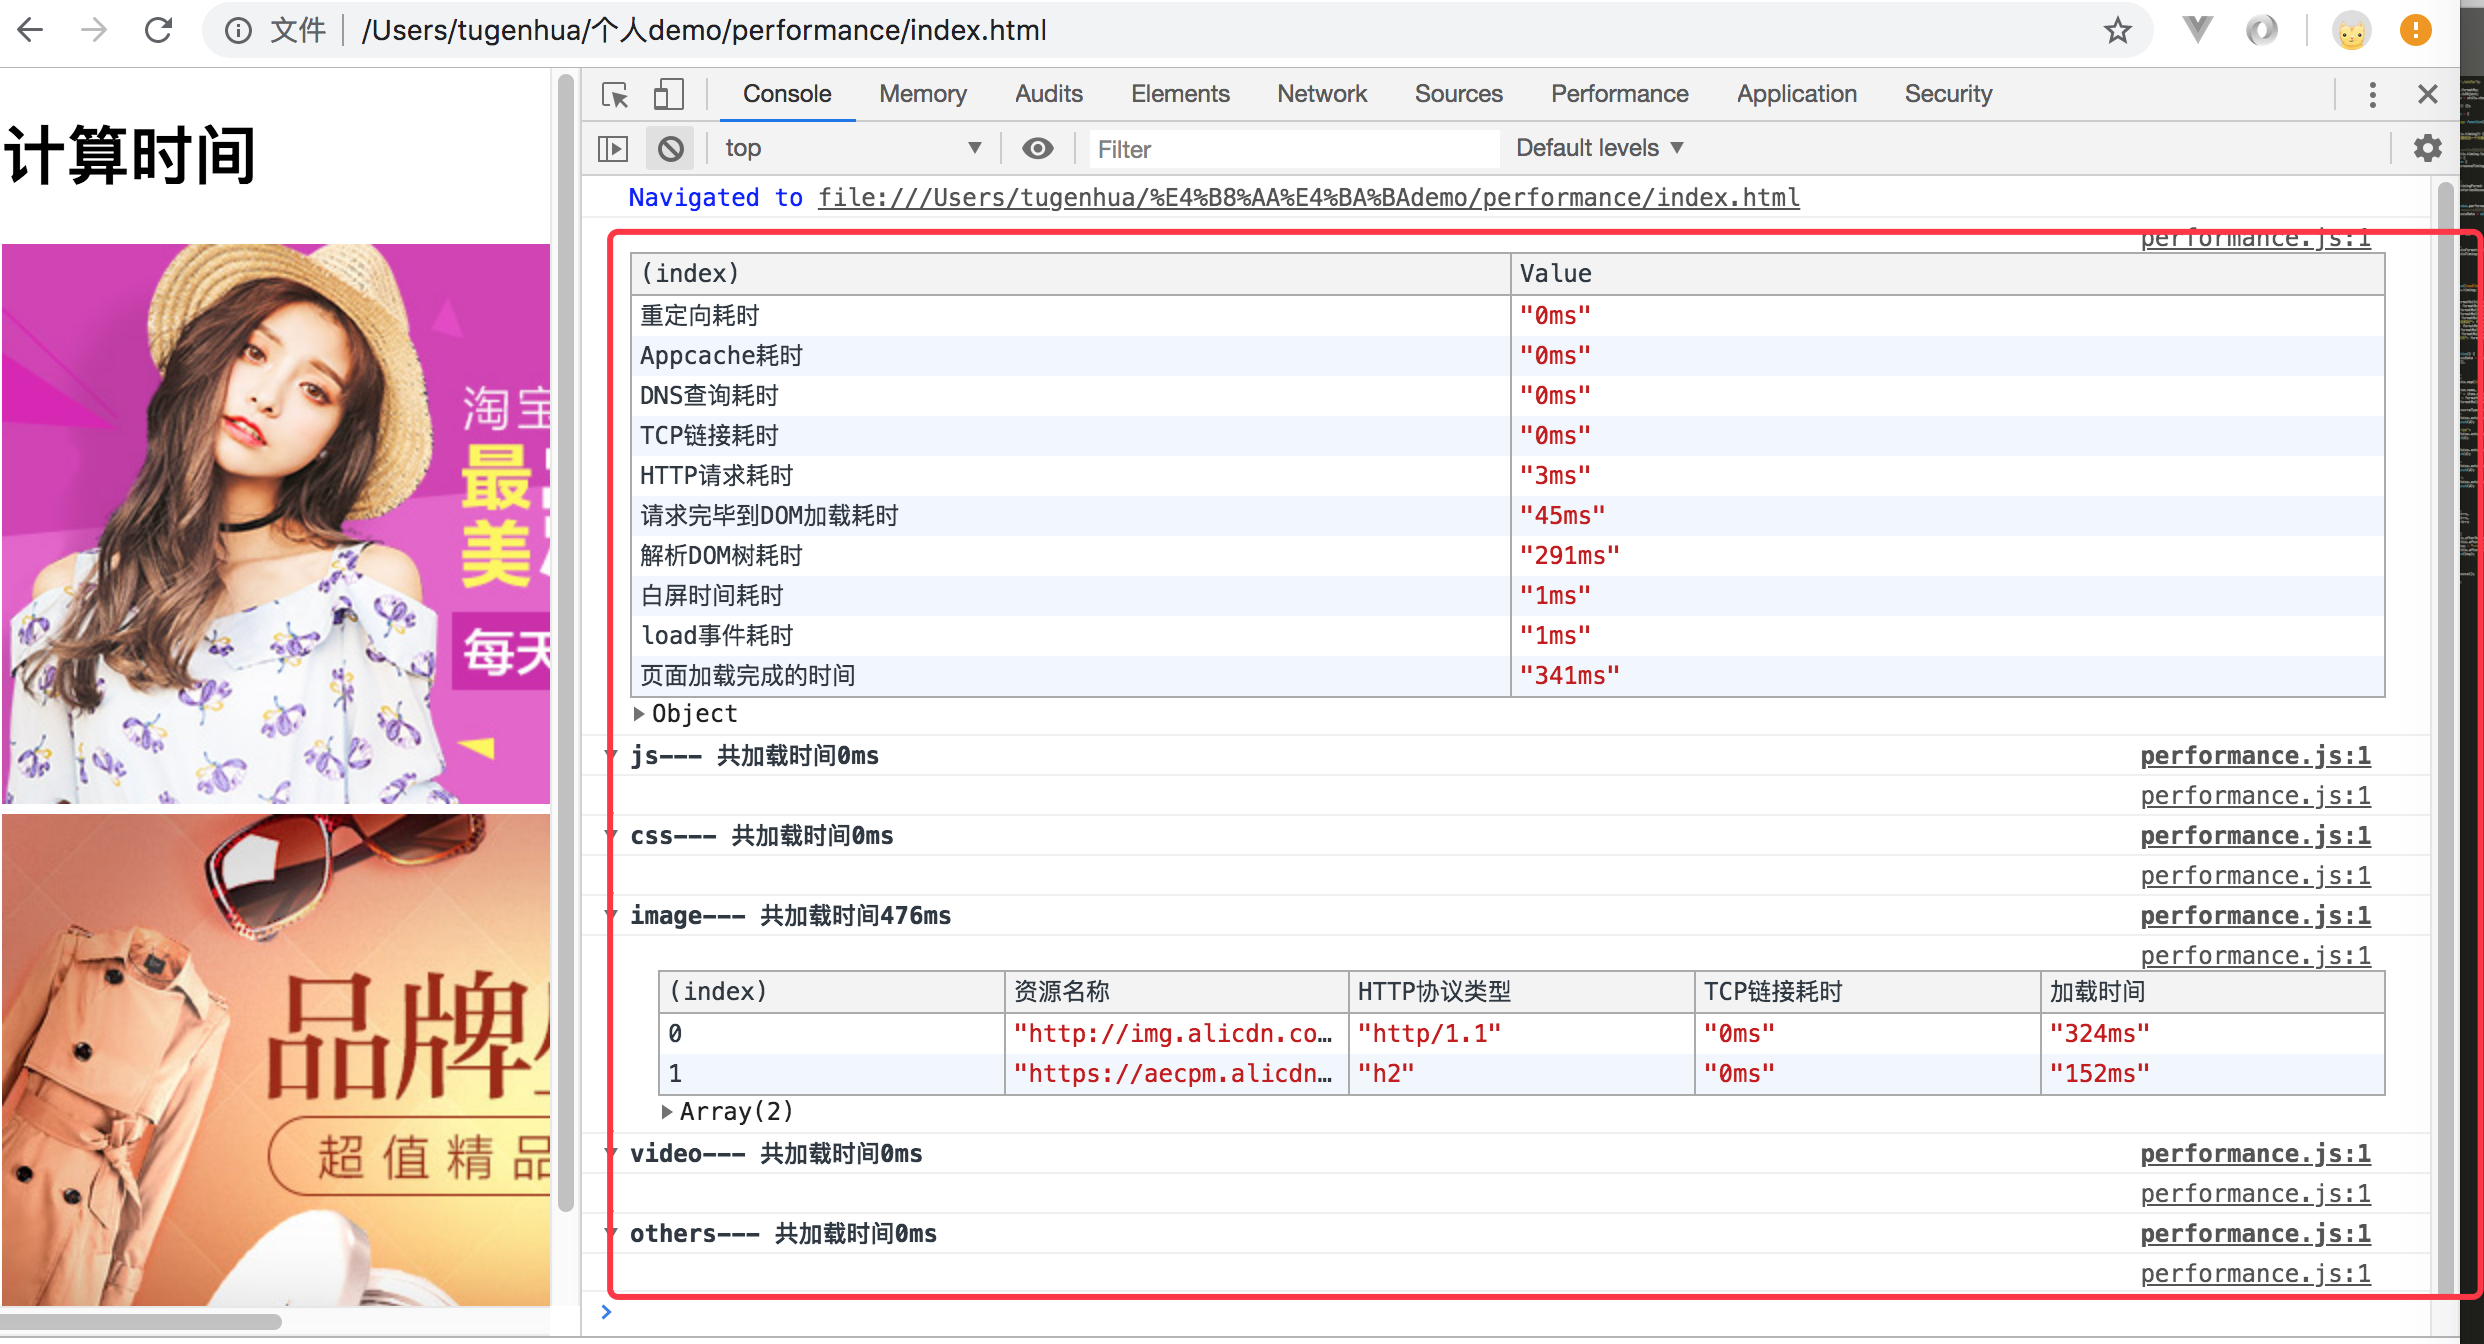The height and width of the screenshot is (1344, 2484).
Task: Open the performance.js:1 link beside image group
Action: point(2255,916)
